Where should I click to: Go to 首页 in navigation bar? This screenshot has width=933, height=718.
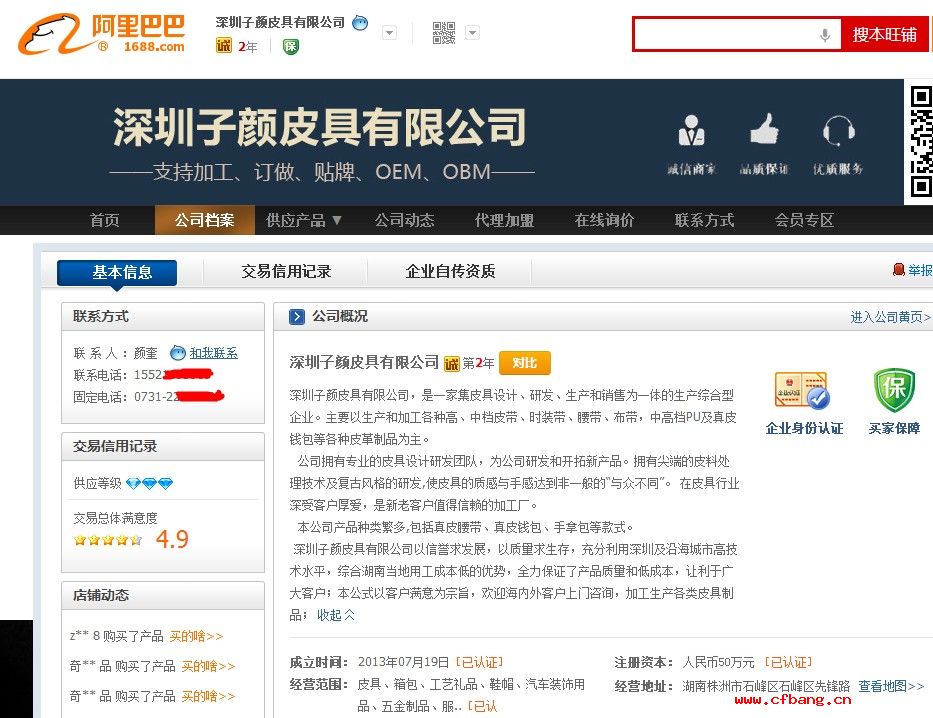coord(105,220)
